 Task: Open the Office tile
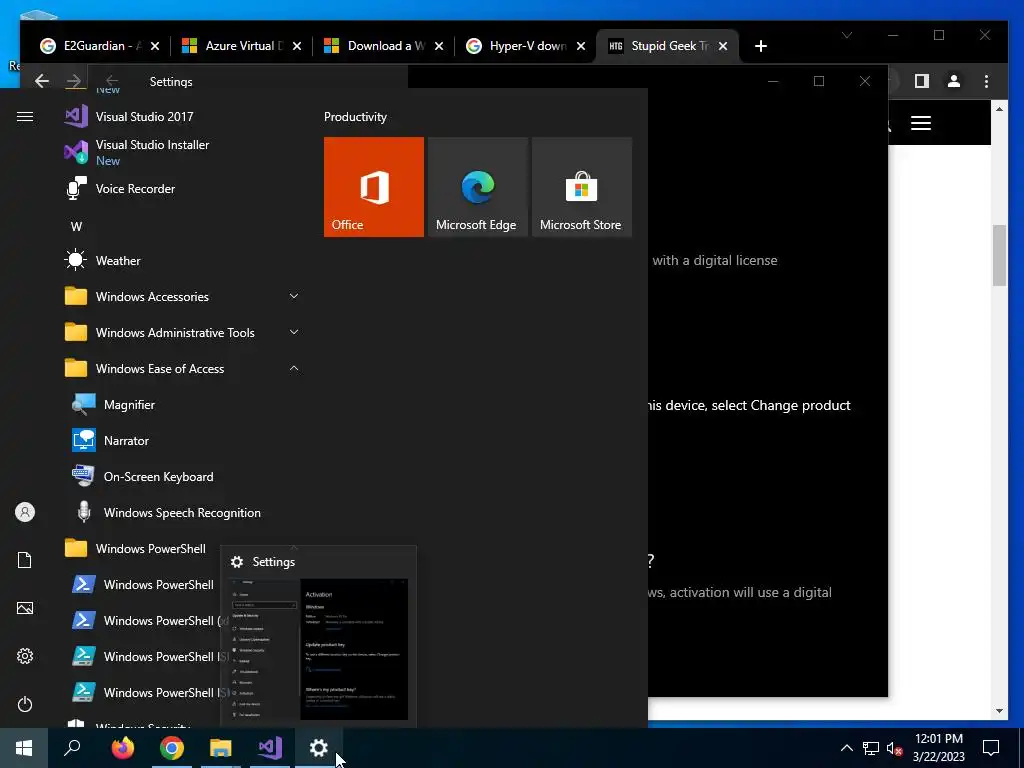pos(374,187)
